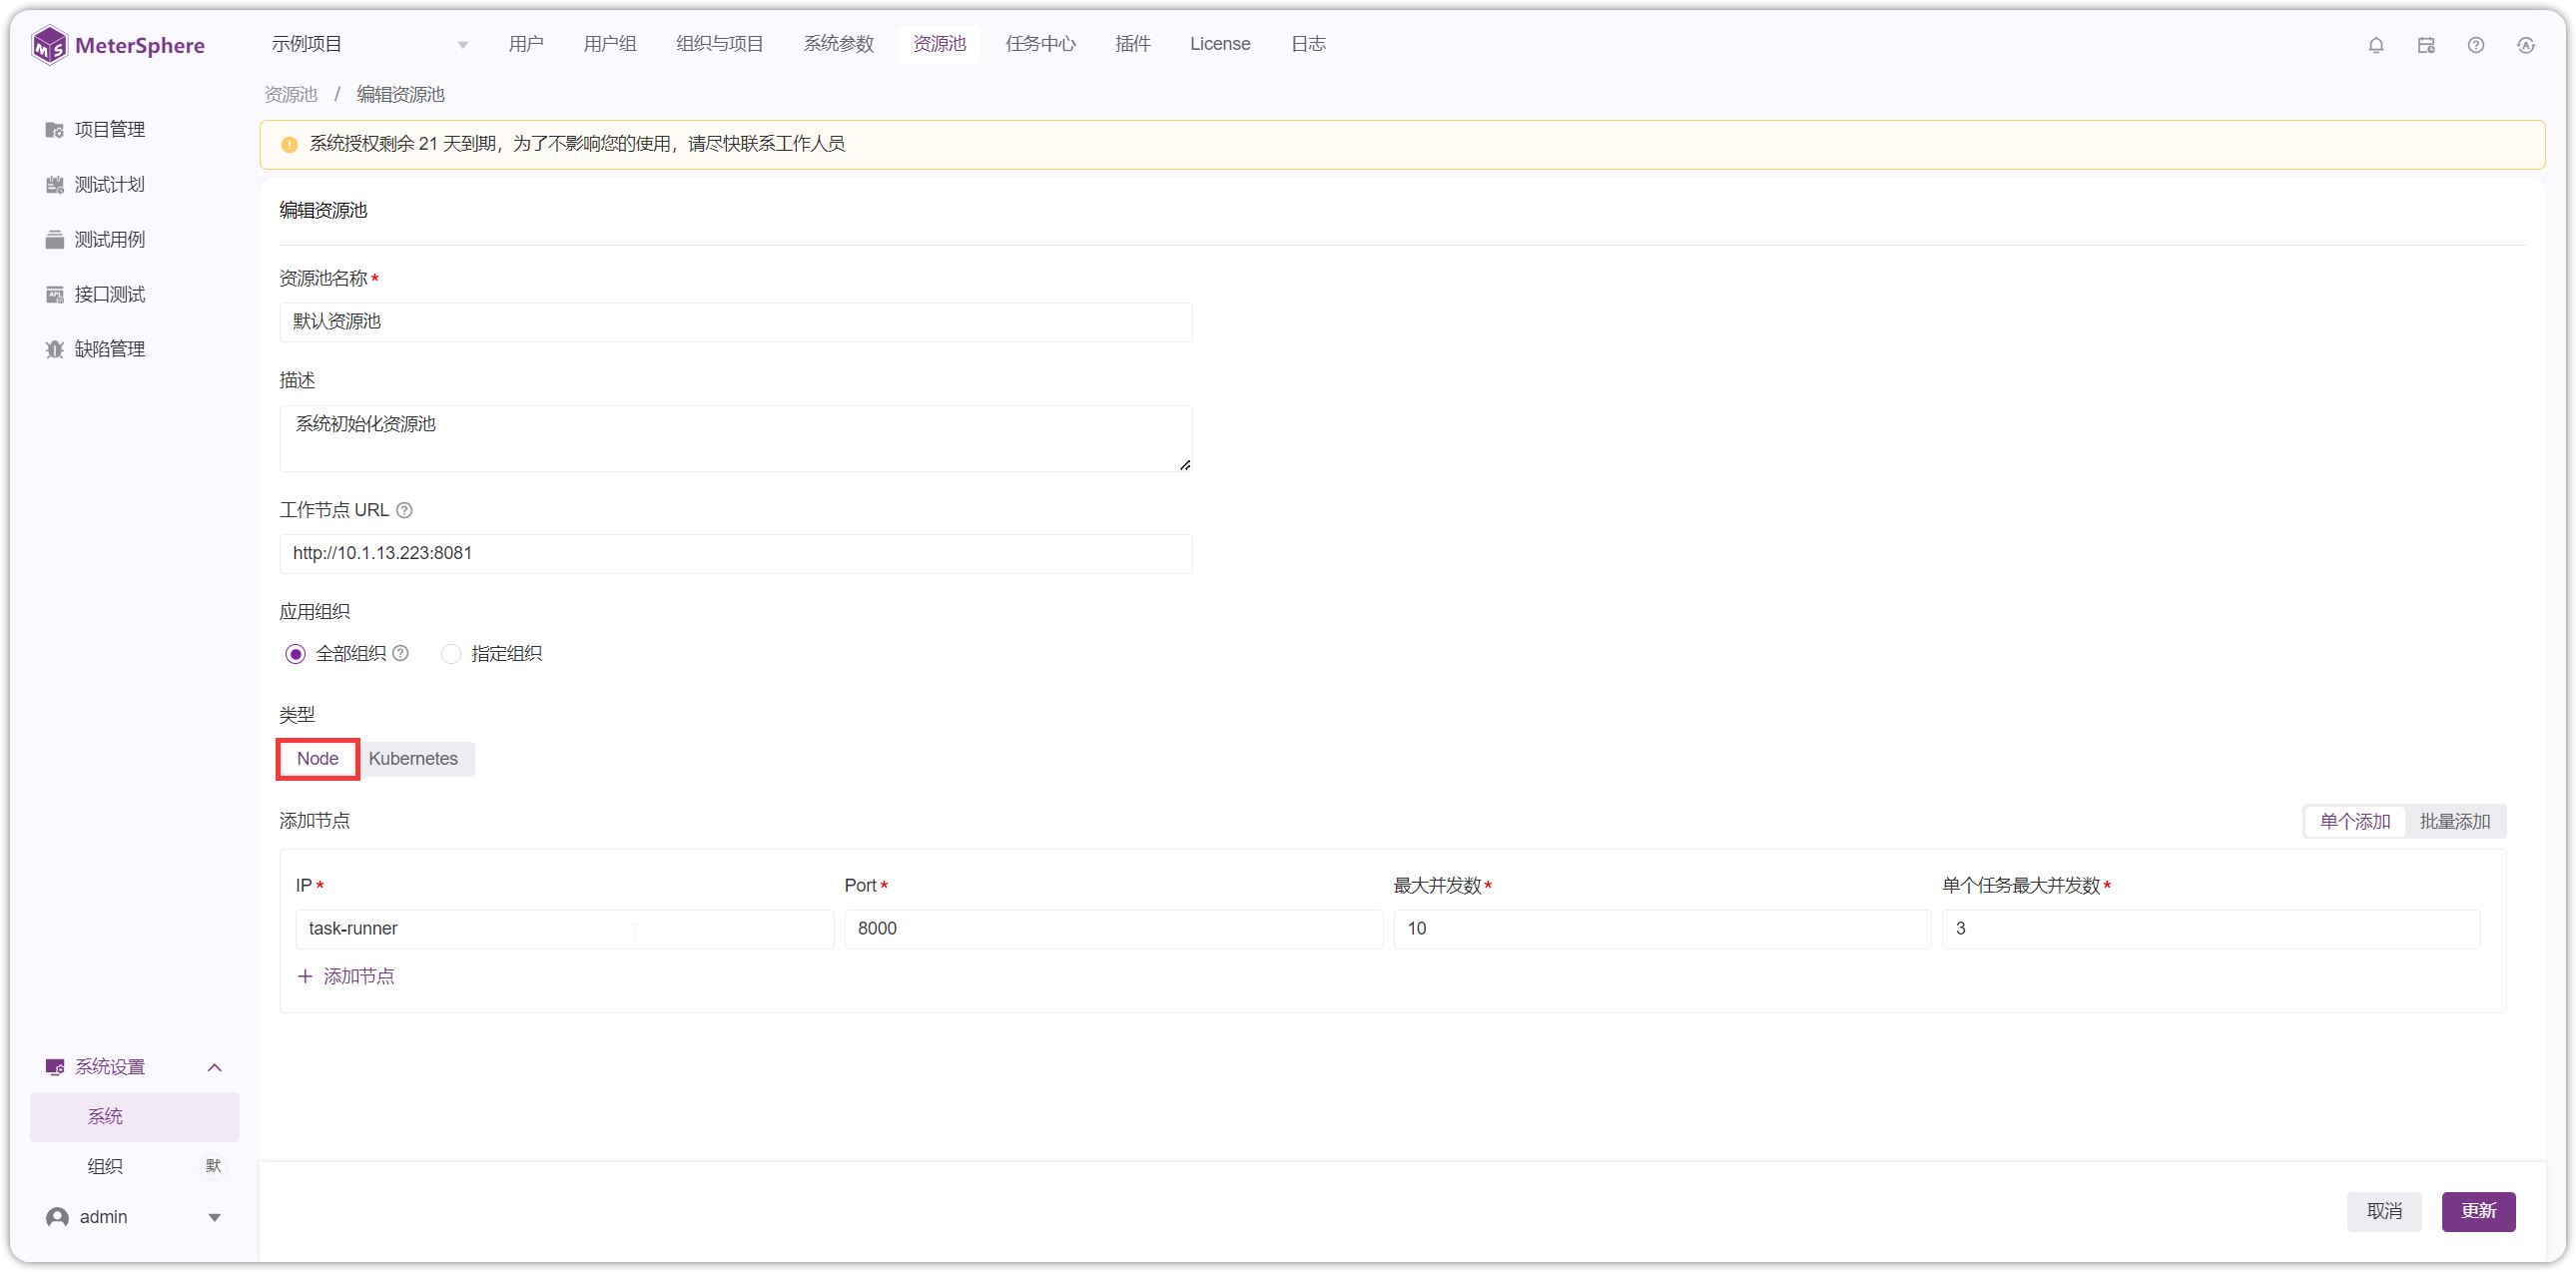Image resolution: width=2576 pixels, height=1272 pixels.
Task: Click the 更新 button
Action: tap(2478, 1211)
